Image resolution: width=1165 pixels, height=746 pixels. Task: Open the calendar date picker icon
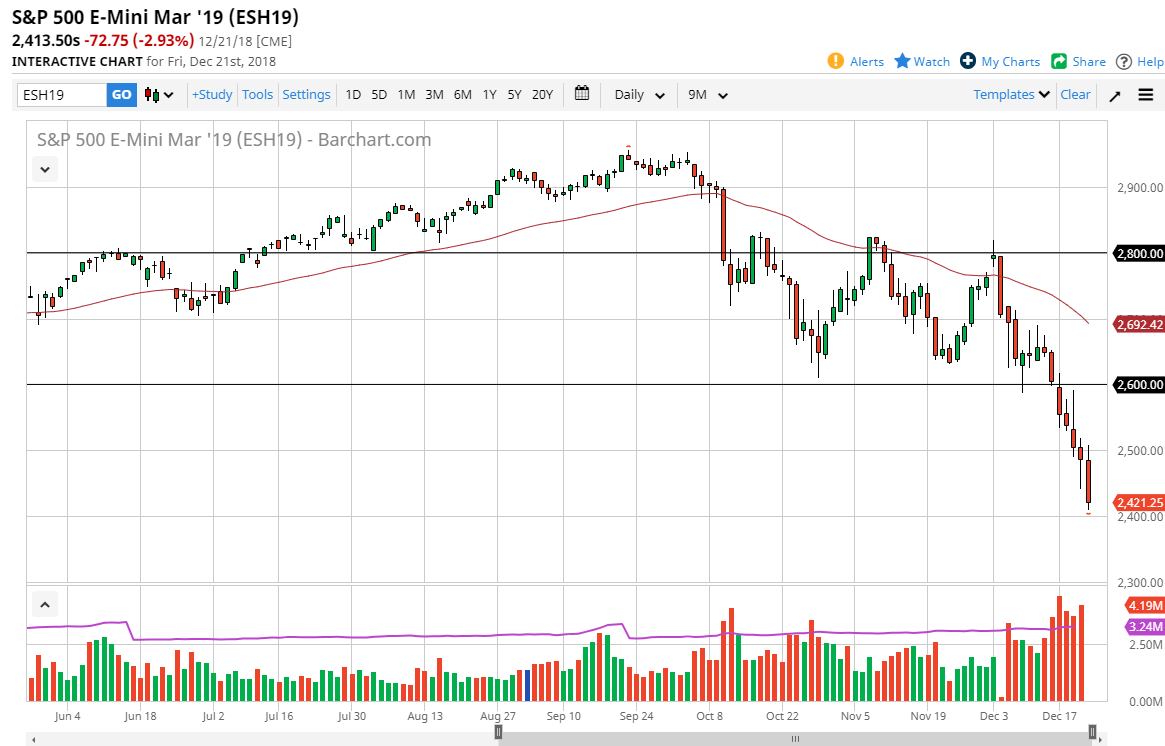(582, 94)
